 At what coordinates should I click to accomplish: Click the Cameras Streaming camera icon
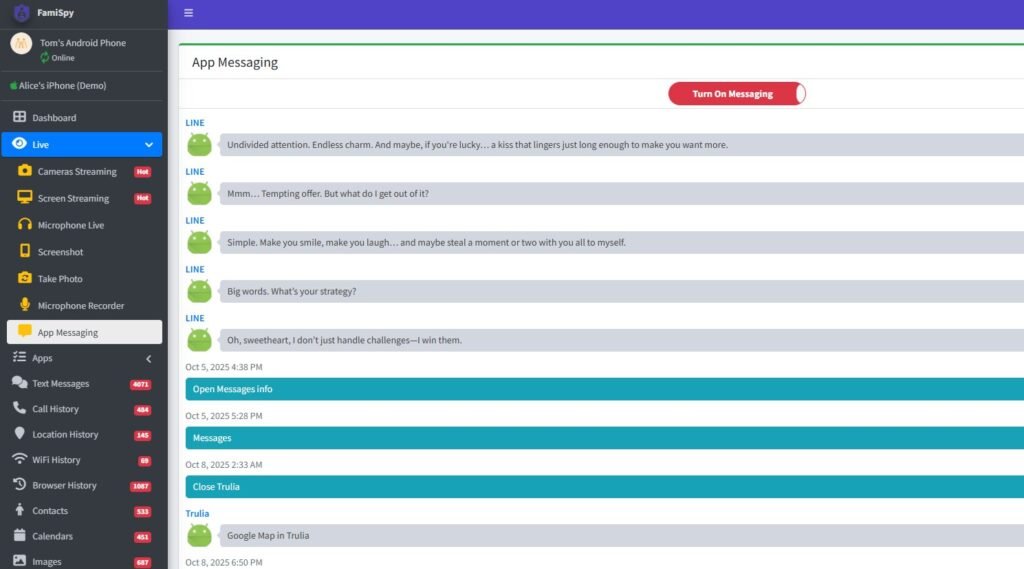(x=25, y=171)
